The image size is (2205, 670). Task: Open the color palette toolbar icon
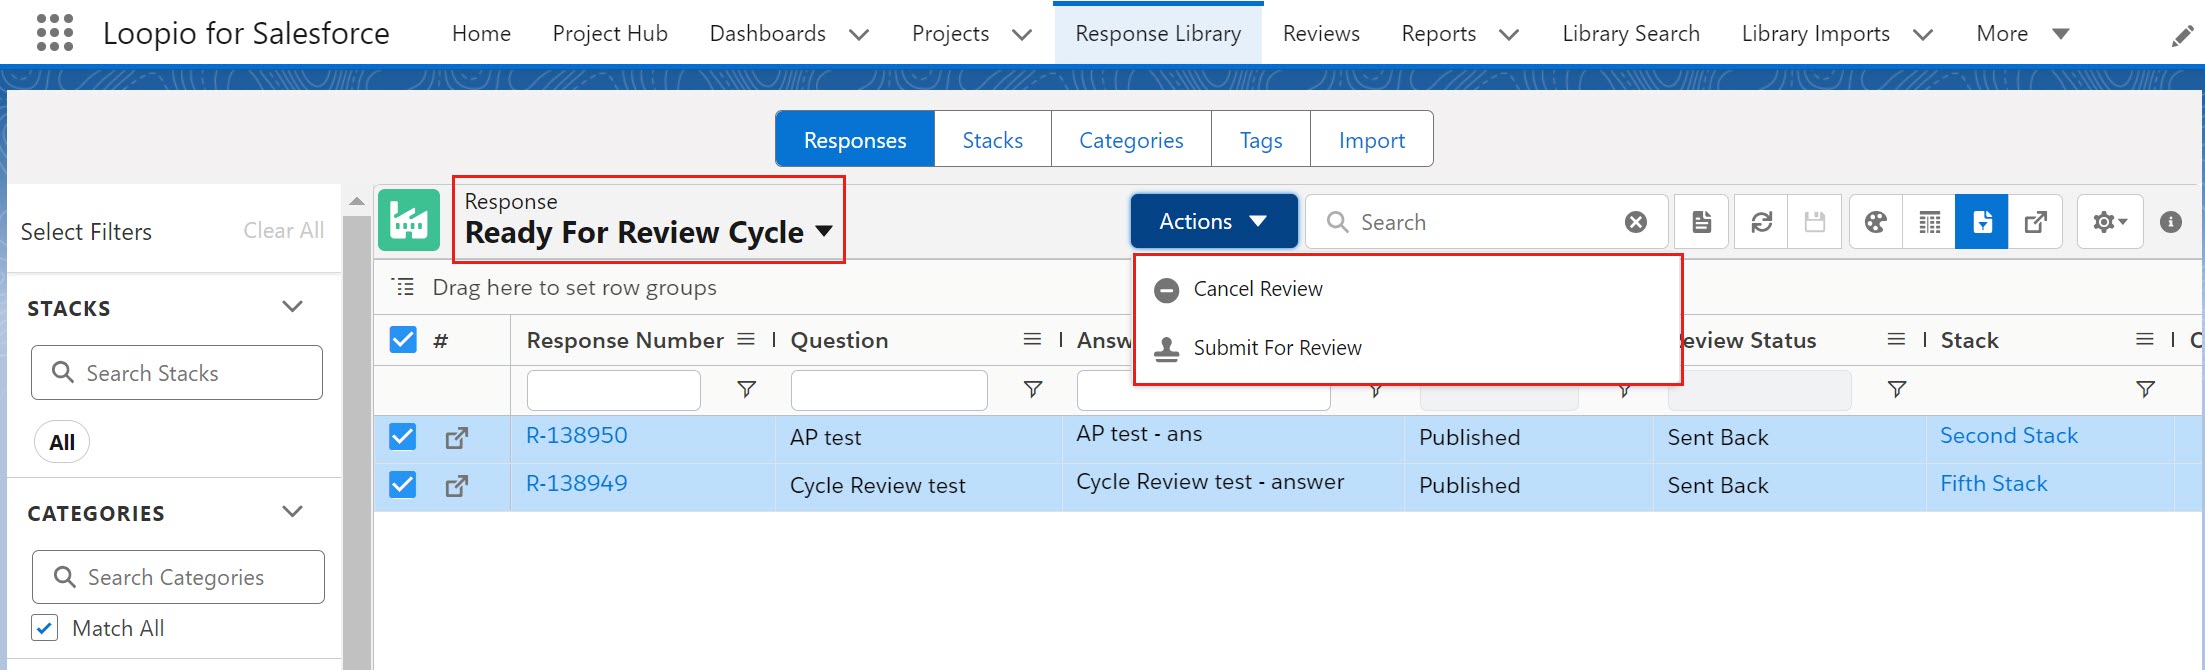click(x=1876, y=222)
